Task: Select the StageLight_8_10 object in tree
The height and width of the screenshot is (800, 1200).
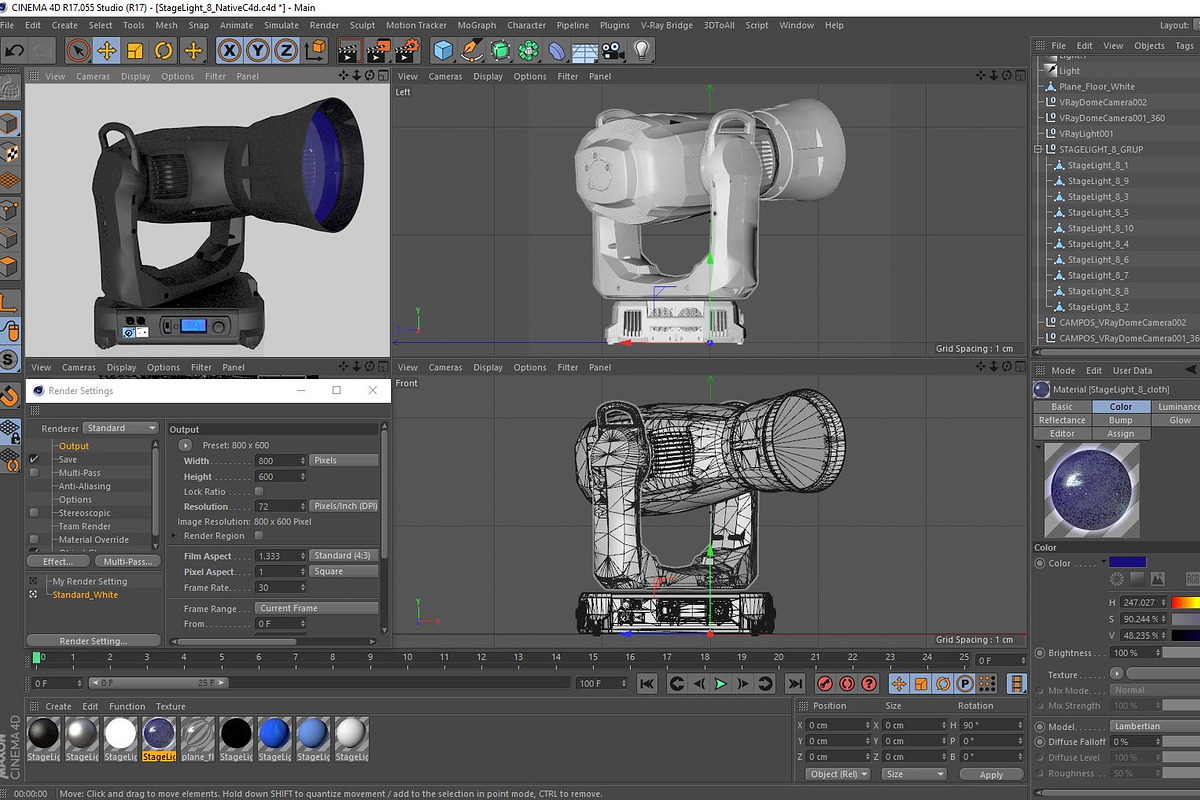Action: click(x=1100, y=228)
